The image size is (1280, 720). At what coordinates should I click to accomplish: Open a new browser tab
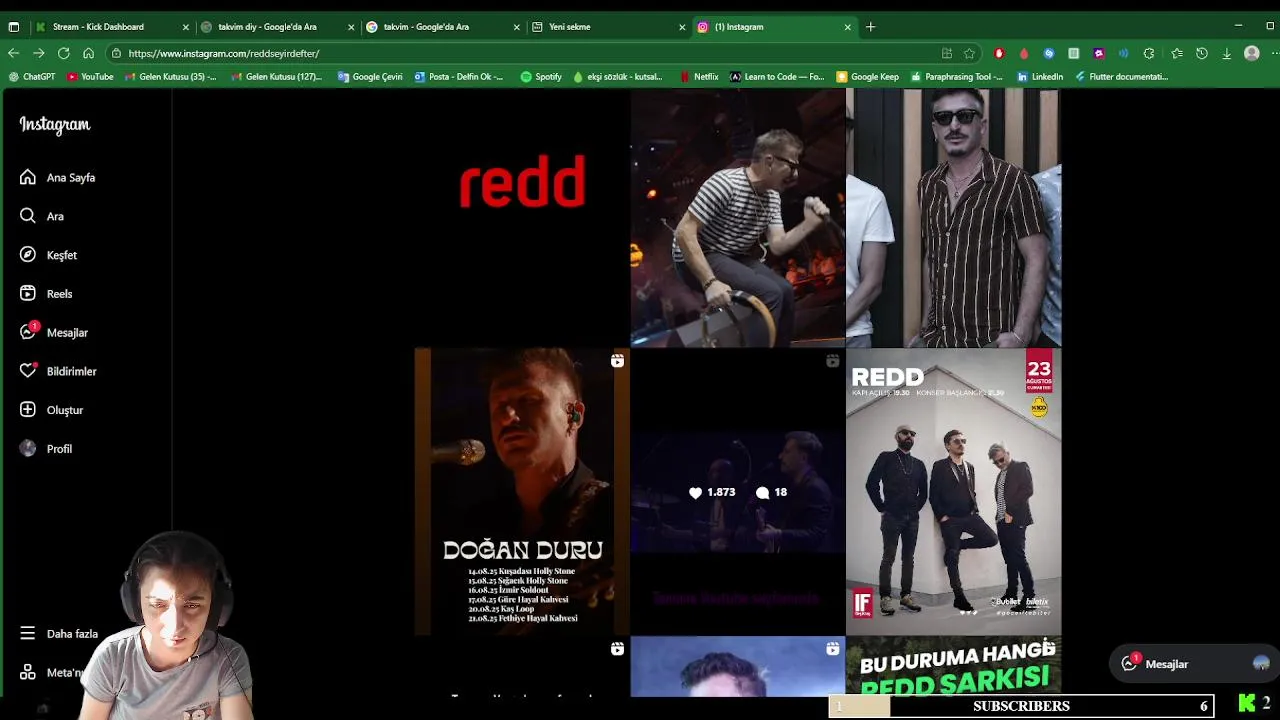(871, 27)
